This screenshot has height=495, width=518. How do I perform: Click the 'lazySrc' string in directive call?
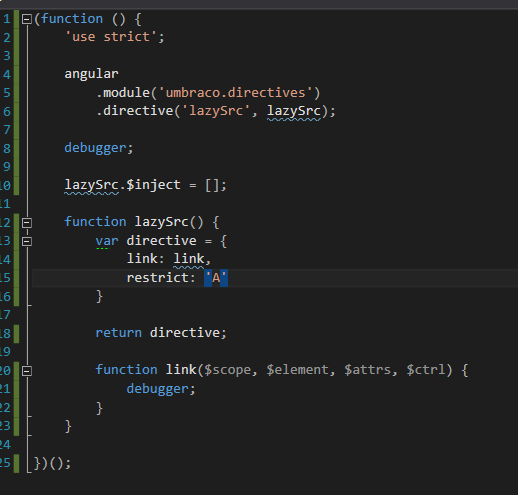tap(216, 111)
